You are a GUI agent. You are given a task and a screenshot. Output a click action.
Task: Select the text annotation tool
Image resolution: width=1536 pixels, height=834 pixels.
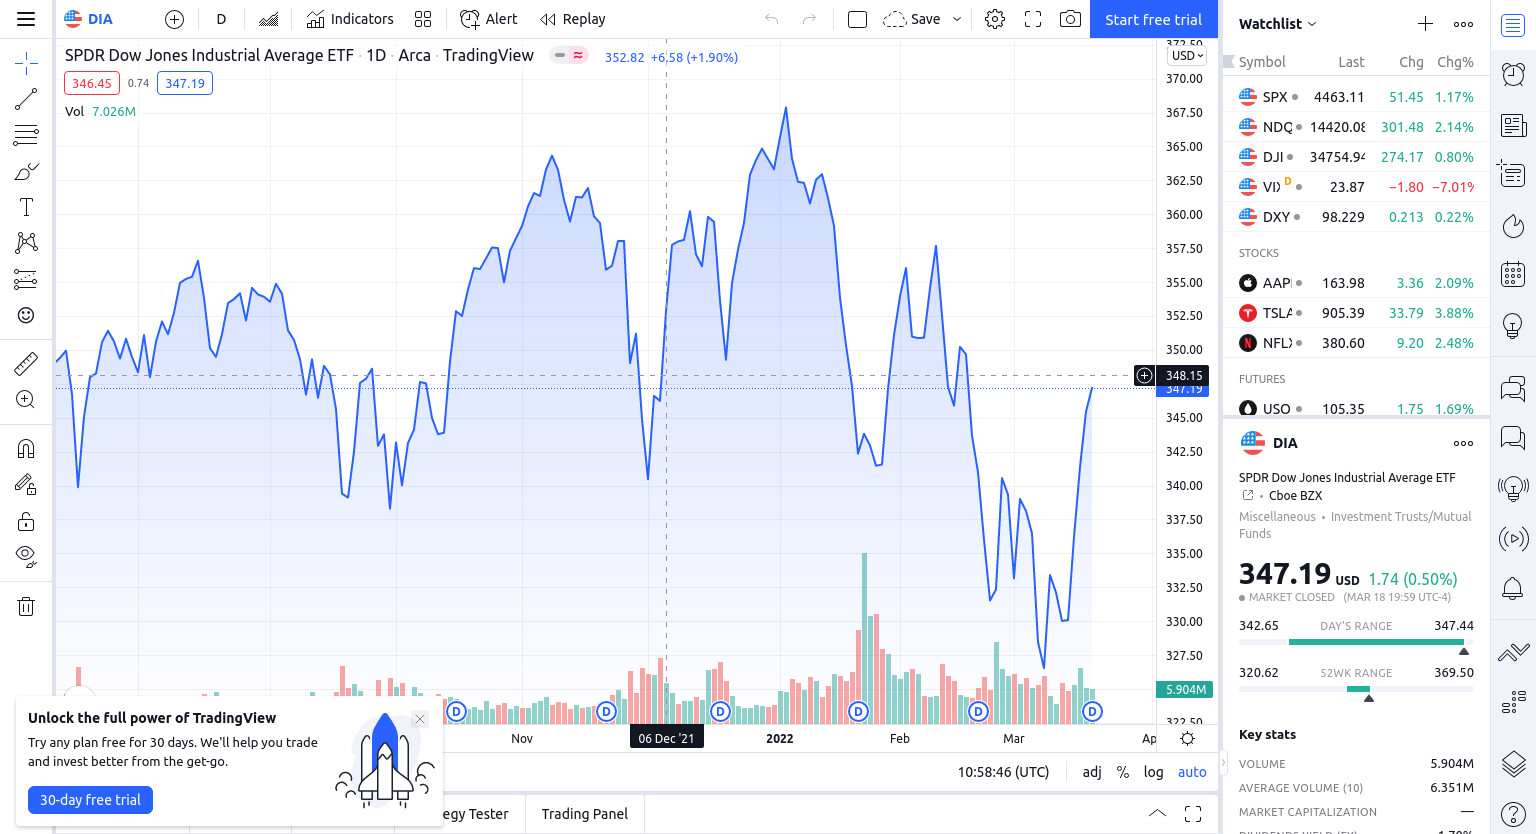point(26,207)
